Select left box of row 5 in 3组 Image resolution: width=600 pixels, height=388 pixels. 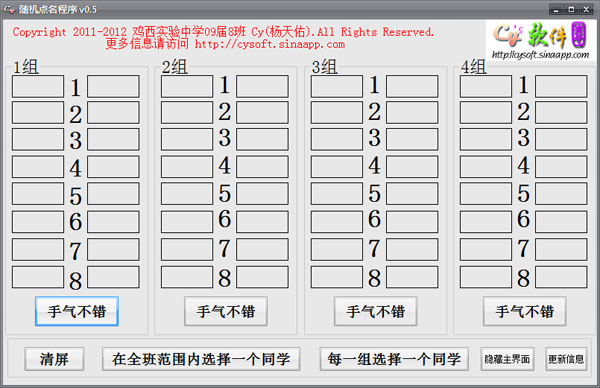(x=337, y=194)
